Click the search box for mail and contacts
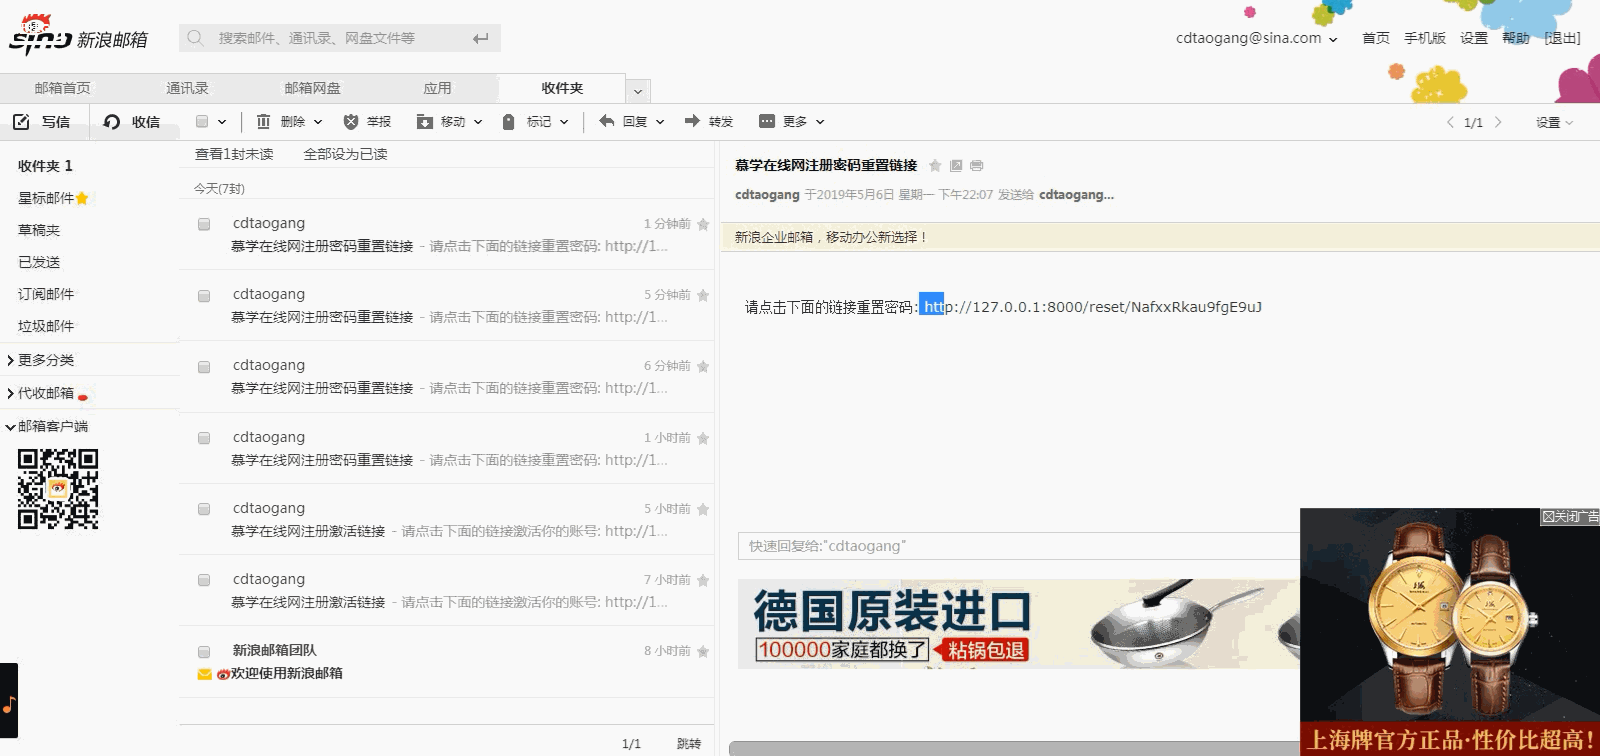 (x=340, y=38)
